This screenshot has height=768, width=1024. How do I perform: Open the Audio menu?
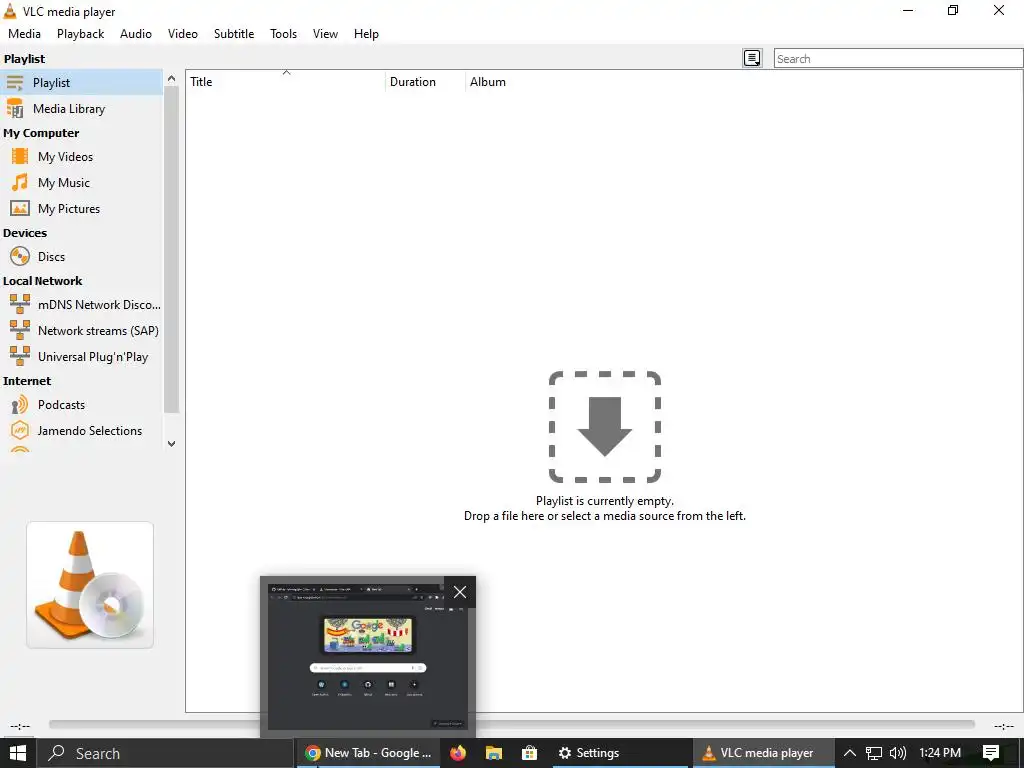(x=136, y=34)
